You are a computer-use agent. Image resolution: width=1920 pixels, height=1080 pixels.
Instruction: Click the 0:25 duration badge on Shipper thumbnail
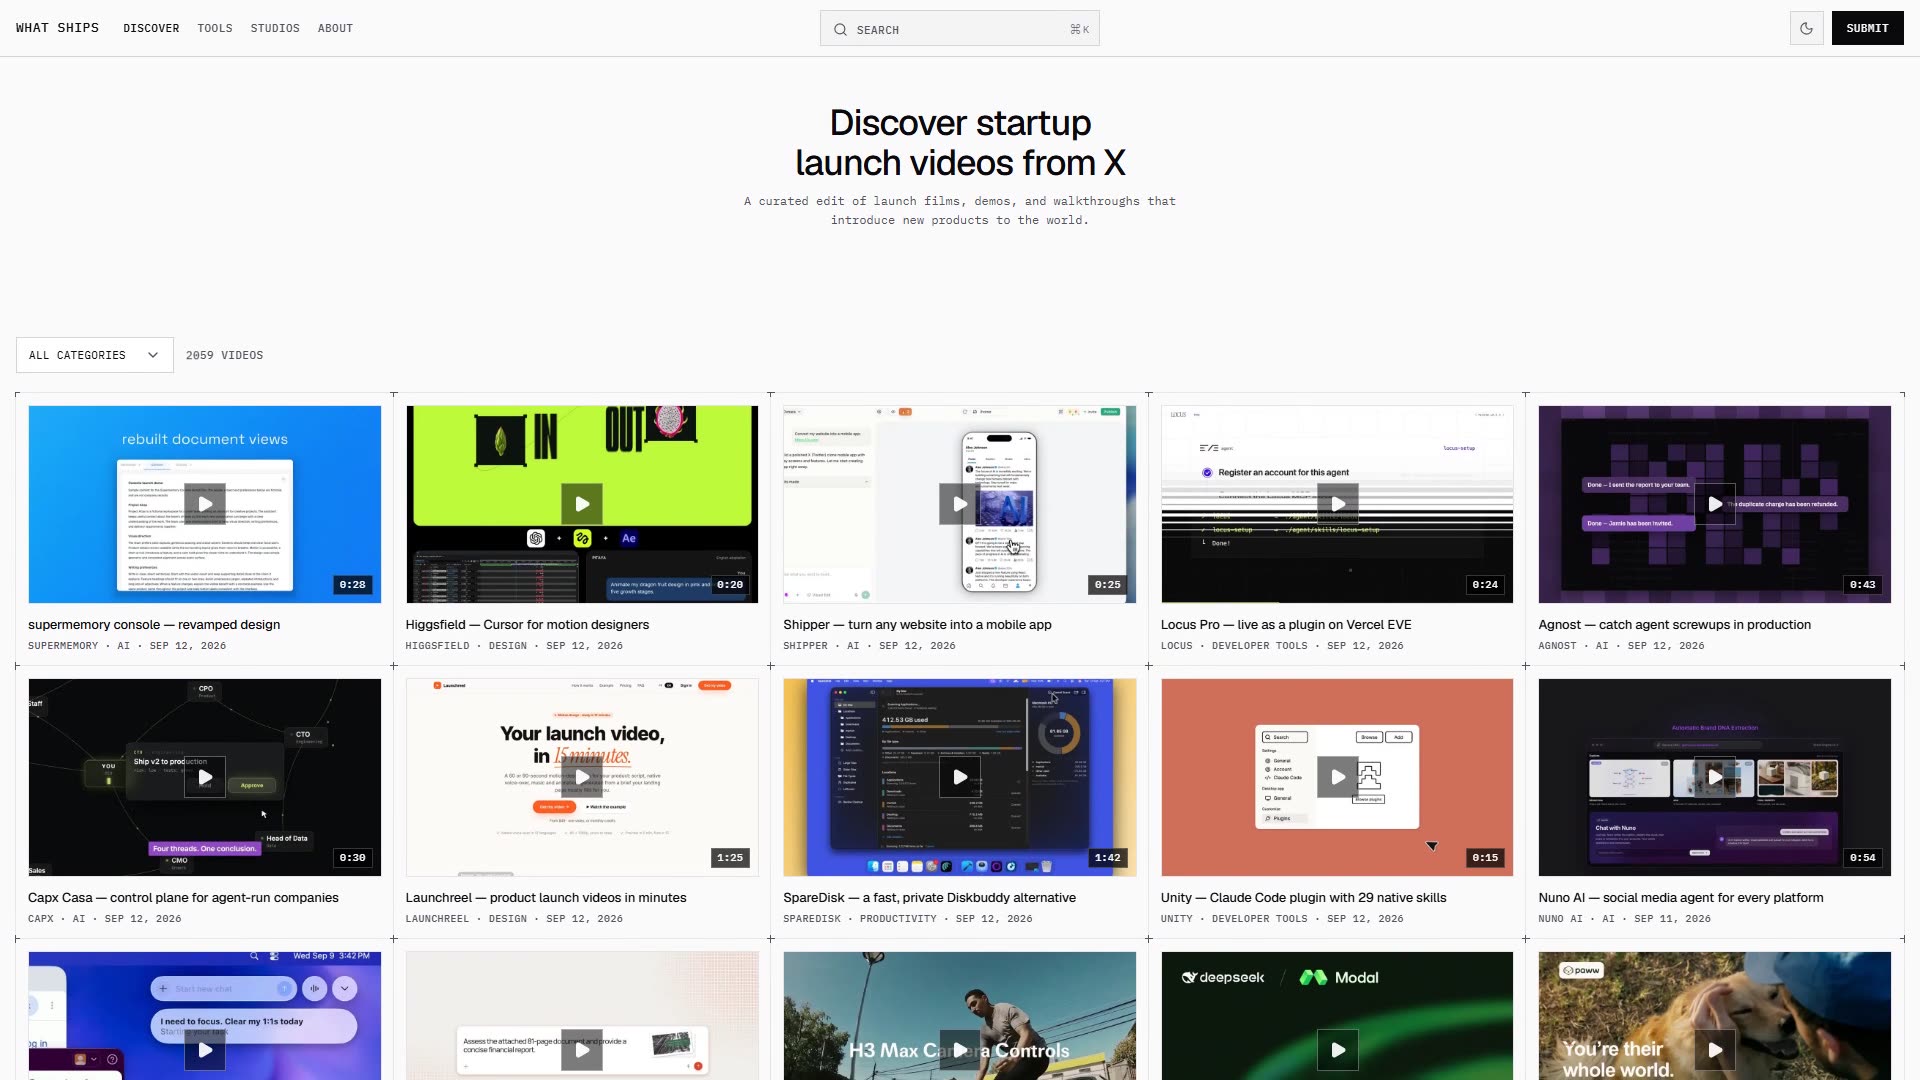[x=1107, y=585]
